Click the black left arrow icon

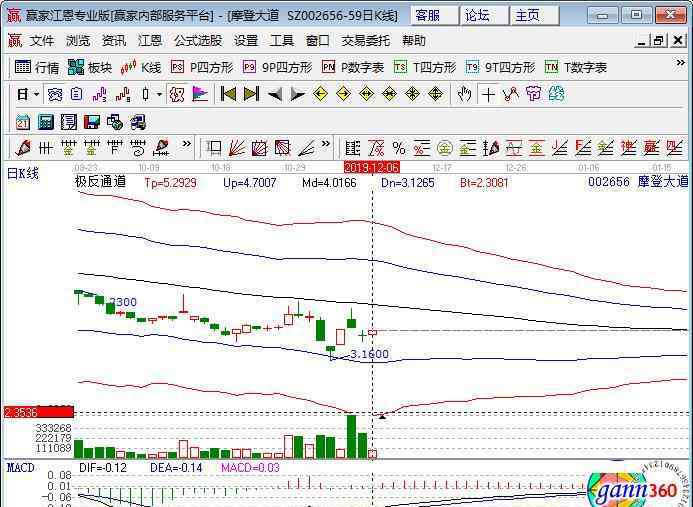tap(274, 94)
